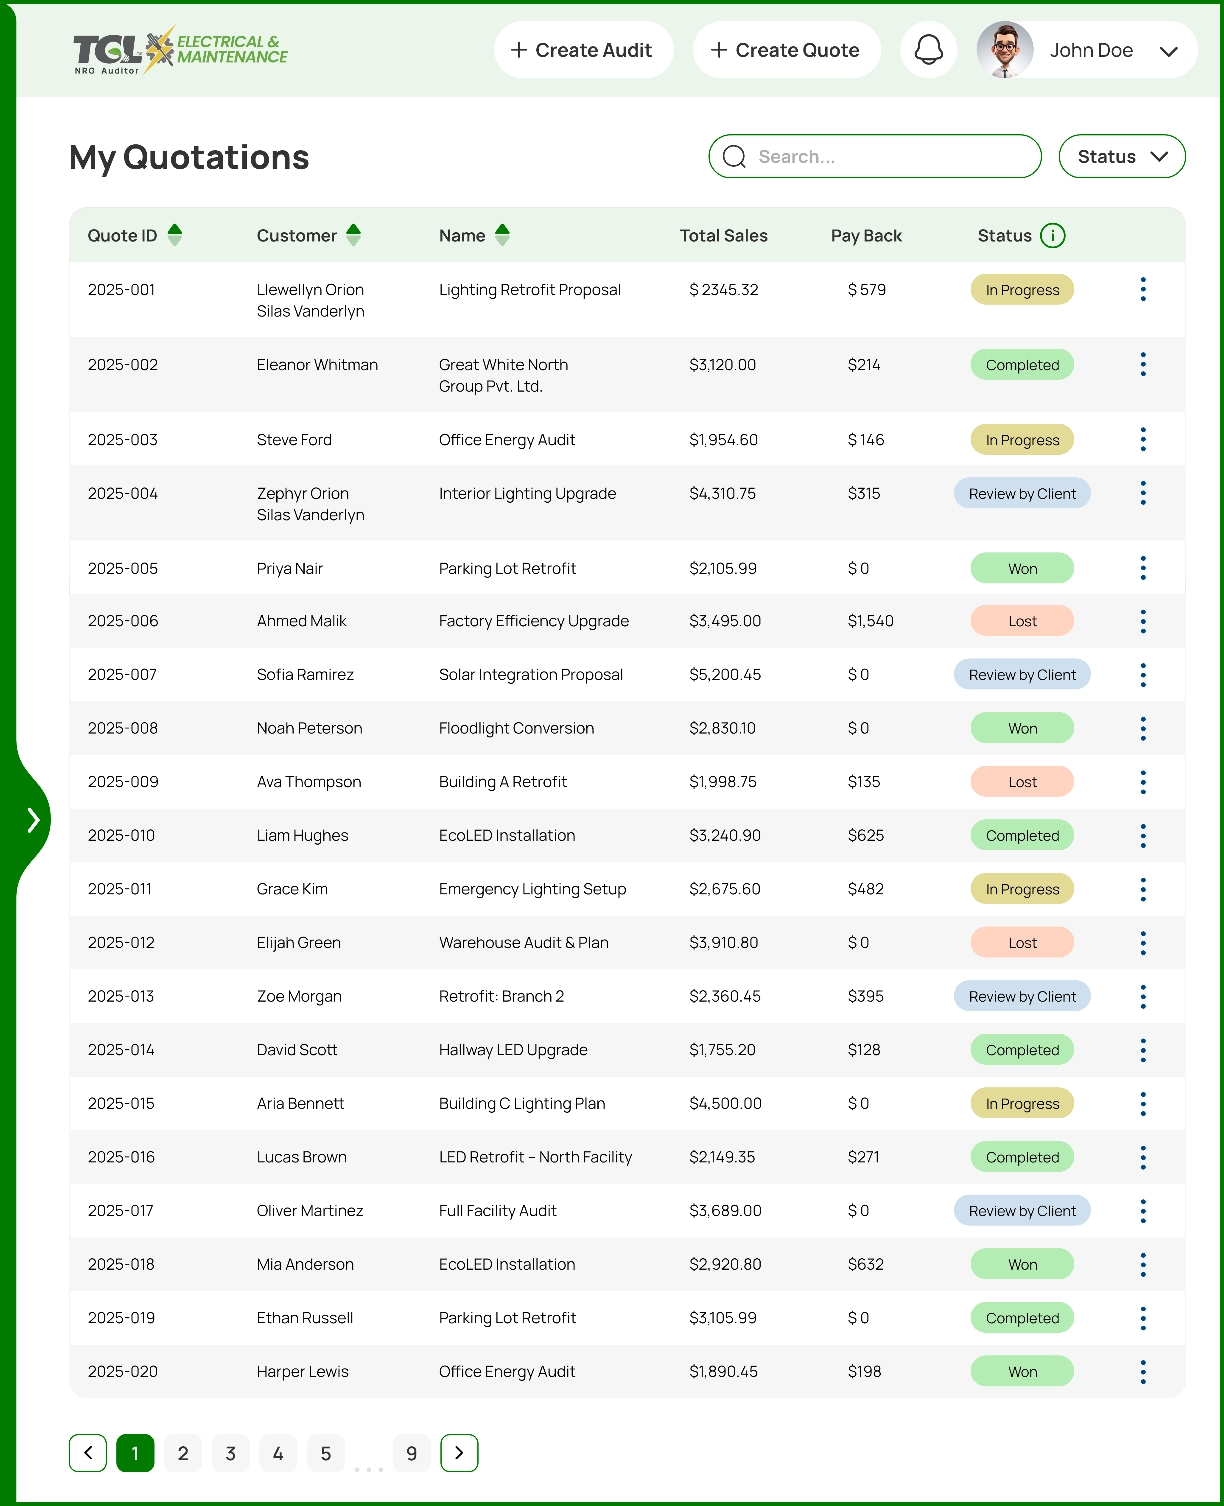Go to next page using arrow
1224x1506 pixels.
coord(459,1453)
